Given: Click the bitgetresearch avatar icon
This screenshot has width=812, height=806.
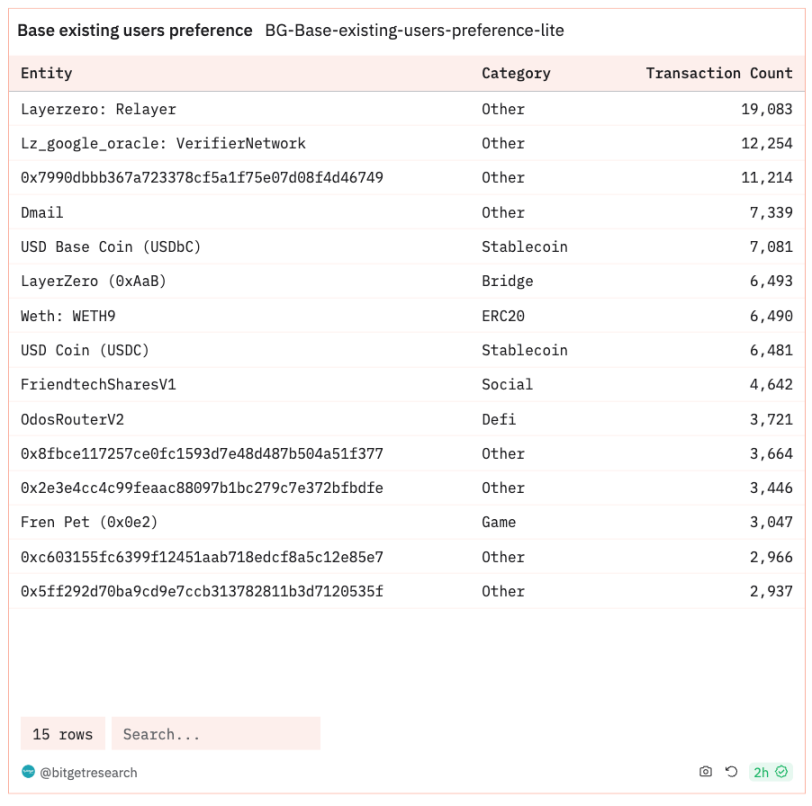Looking at the screenshot, I should 28,772.
